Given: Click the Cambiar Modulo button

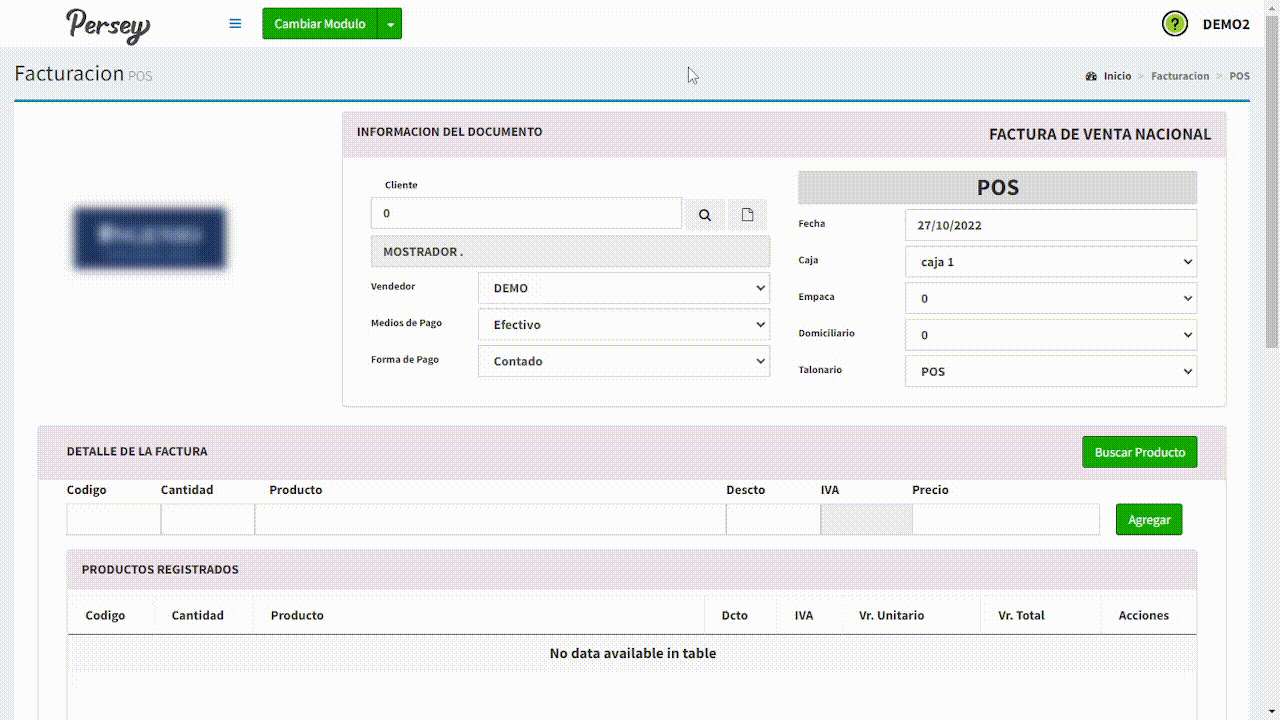Looking at the screenshot, I should point(320,24).
